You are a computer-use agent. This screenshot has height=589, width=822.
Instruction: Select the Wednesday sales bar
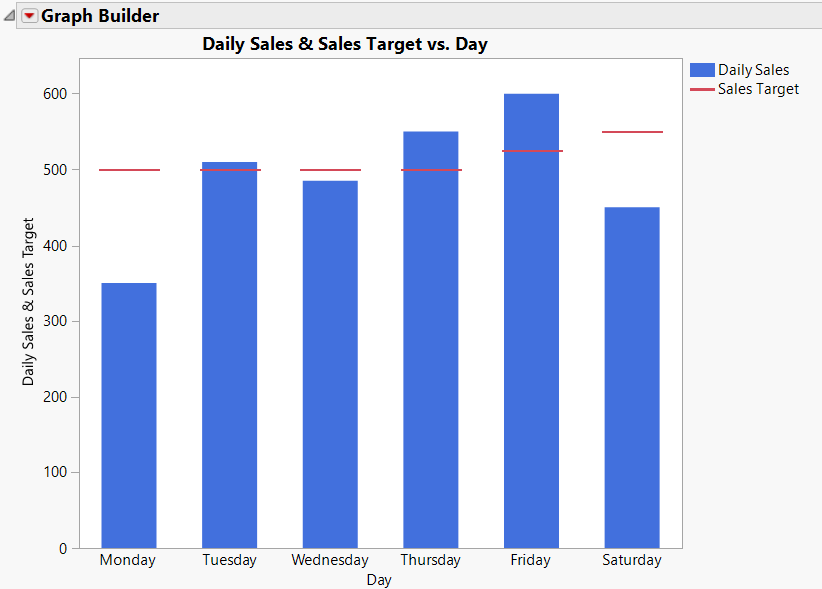pos(330,360)
